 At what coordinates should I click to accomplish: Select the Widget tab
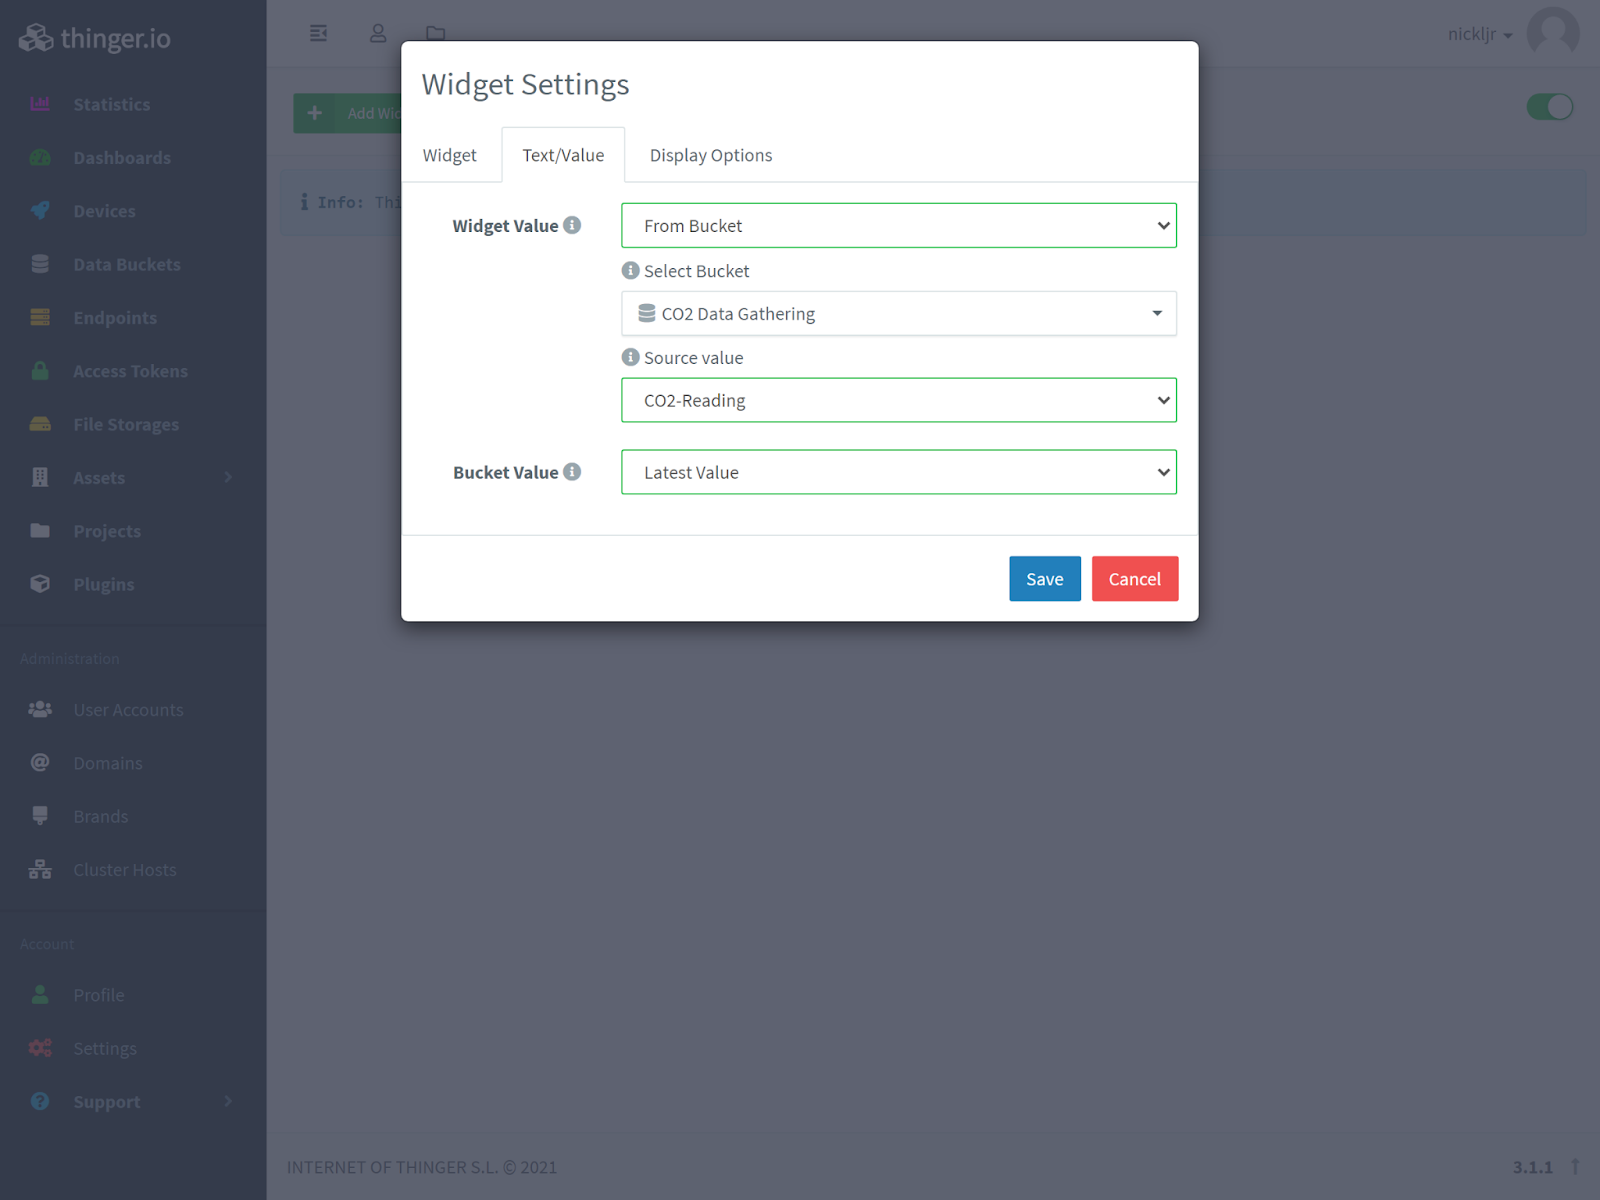pyautogui.click(x=449, y=155)
